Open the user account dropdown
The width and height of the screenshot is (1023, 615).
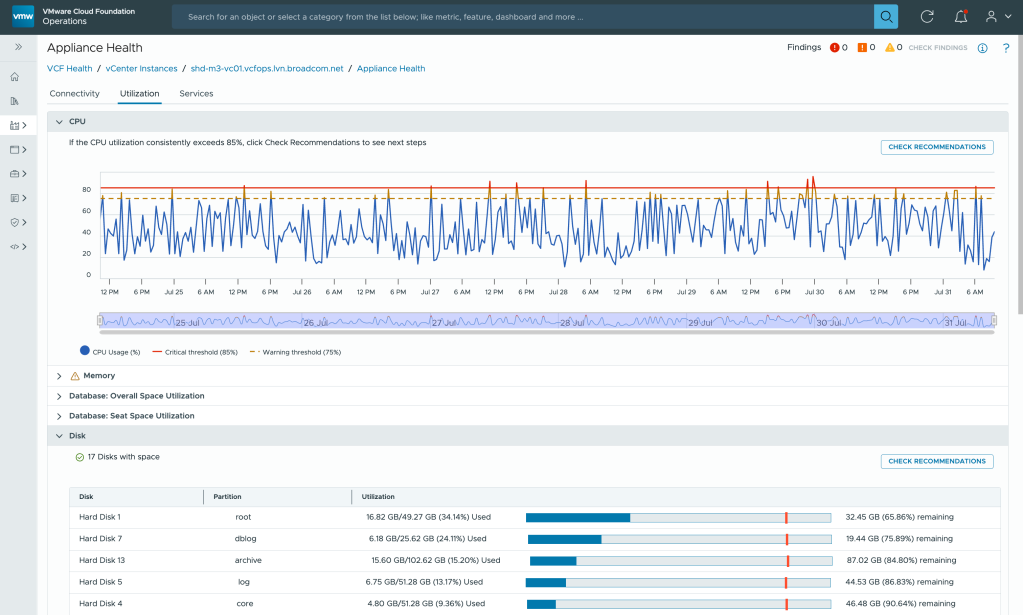(991, 17)
